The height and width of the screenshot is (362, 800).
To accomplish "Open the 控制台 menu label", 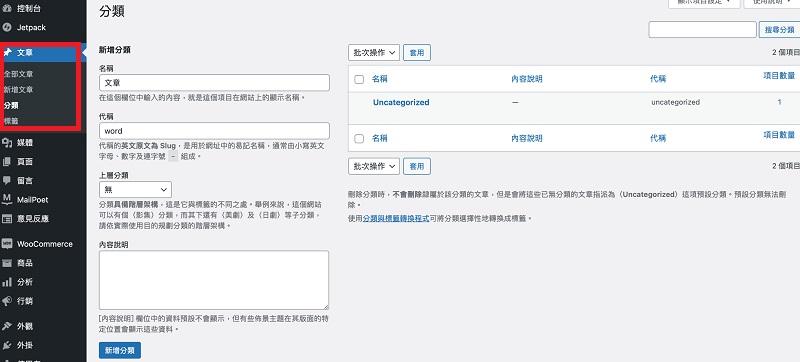I will (29, 9).
